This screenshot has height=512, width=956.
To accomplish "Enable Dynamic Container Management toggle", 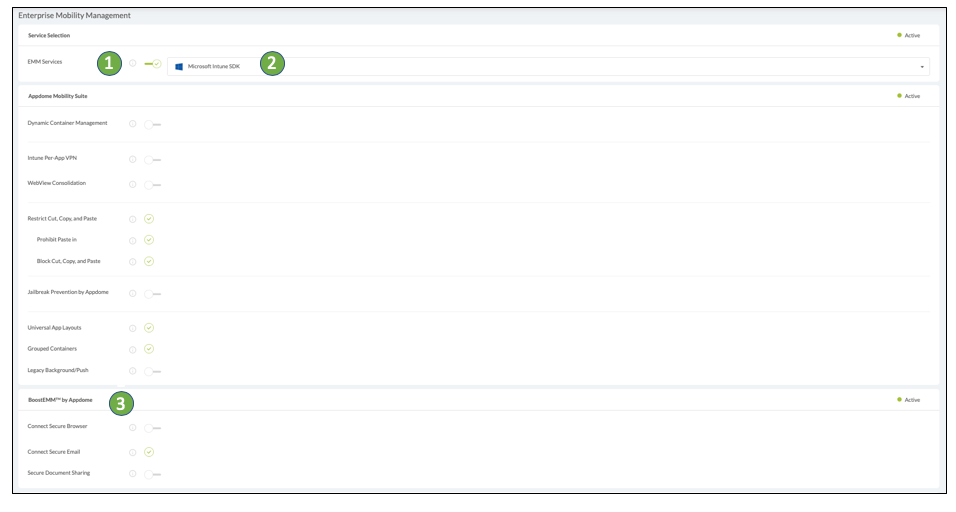I will pyautogui.click(x=152, y=125).
